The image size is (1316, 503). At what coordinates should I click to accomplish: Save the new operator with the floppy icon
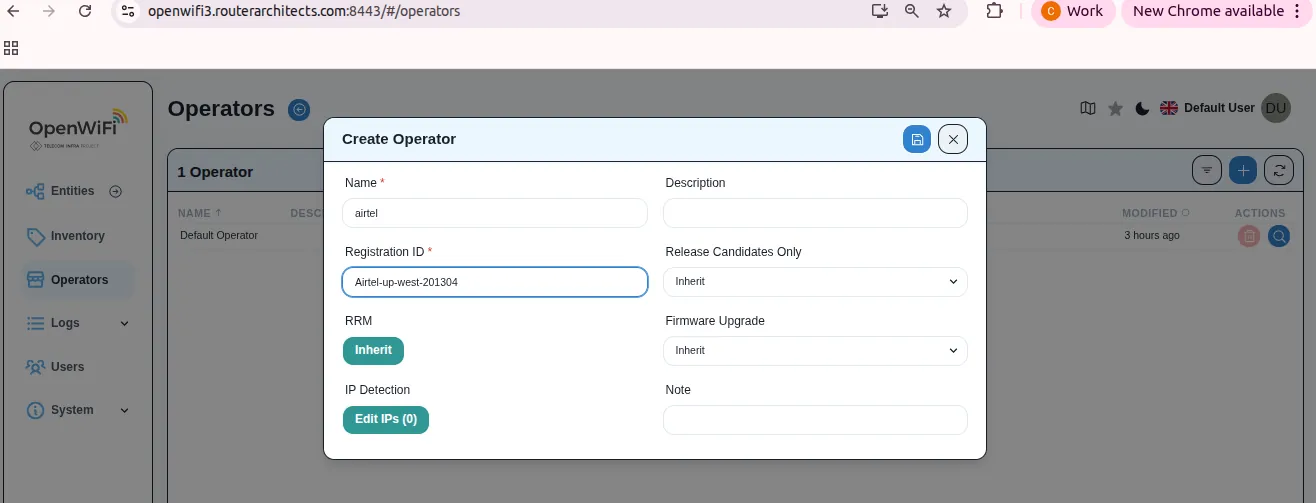pos(917,139)
